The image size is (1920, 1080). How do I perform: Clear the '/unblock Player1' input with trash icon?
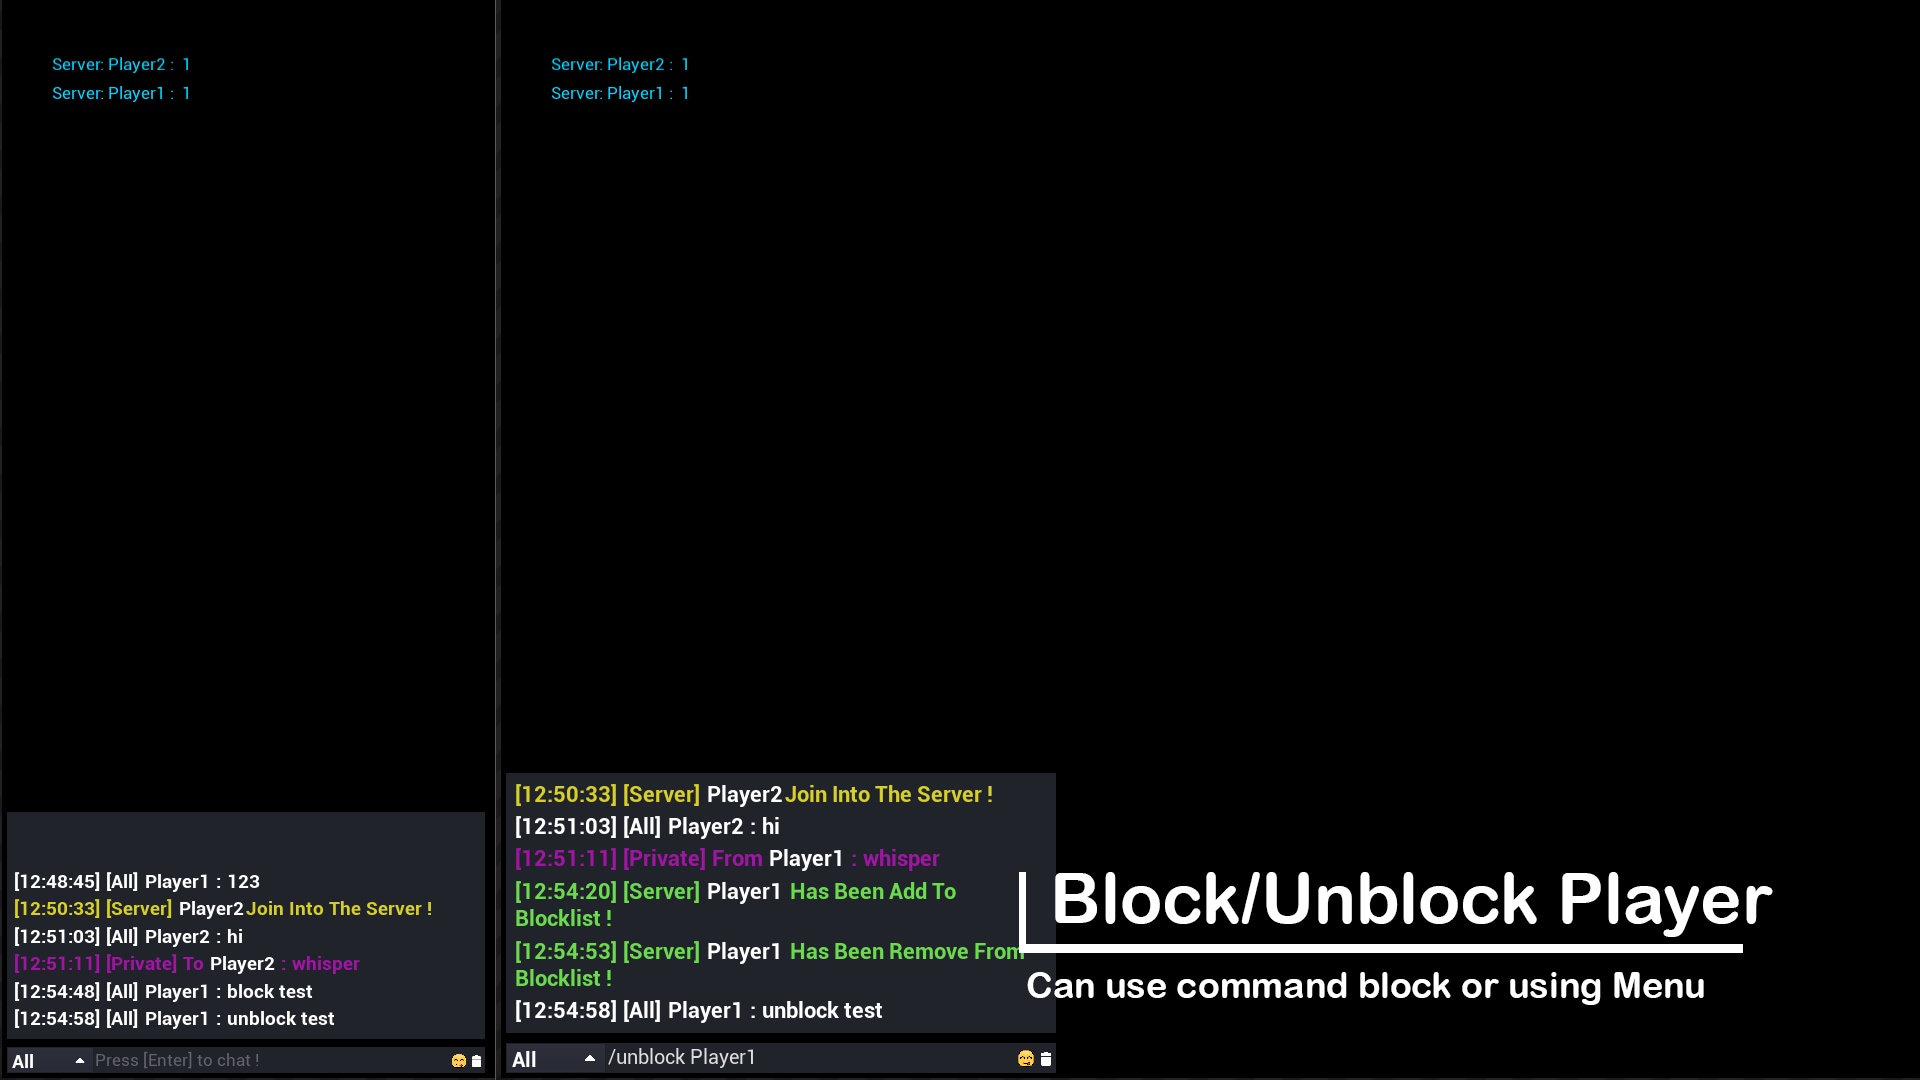tap(1045, 1058)
